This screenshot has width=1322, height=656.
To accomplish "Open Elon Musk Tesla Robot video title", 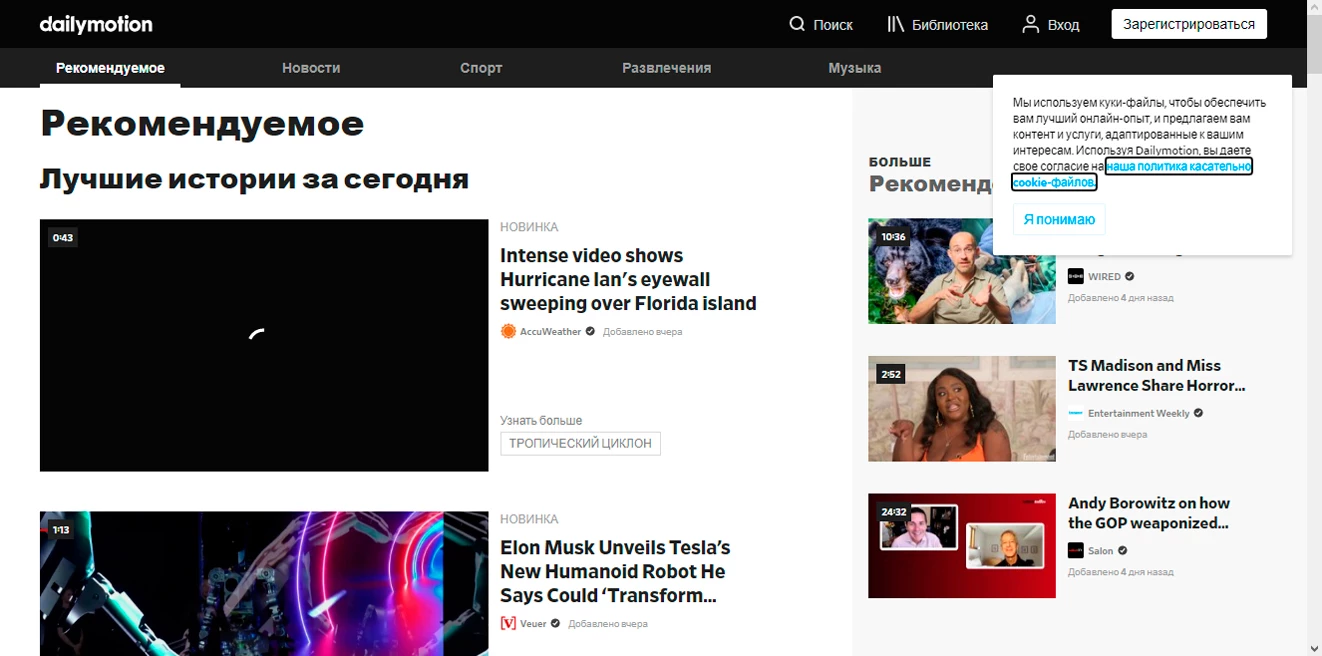I will [615, 571].
